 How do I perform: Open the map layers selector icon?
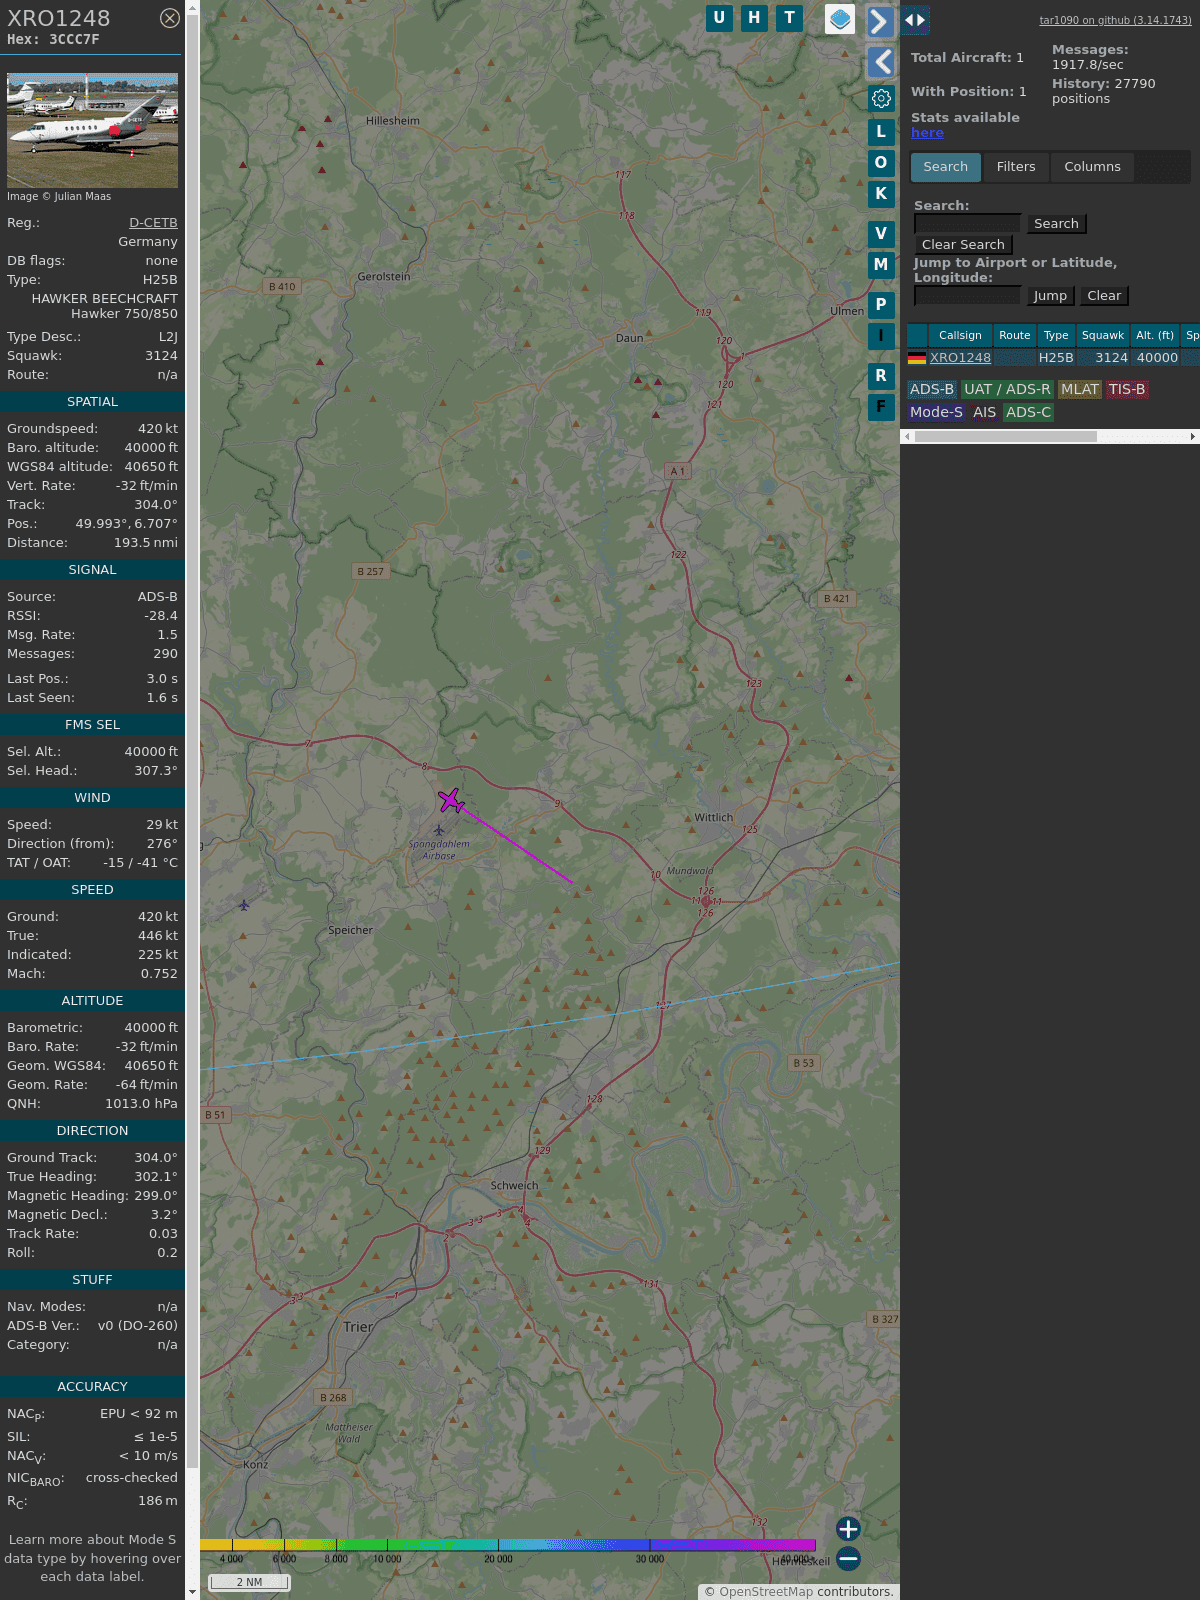[840, 19]
